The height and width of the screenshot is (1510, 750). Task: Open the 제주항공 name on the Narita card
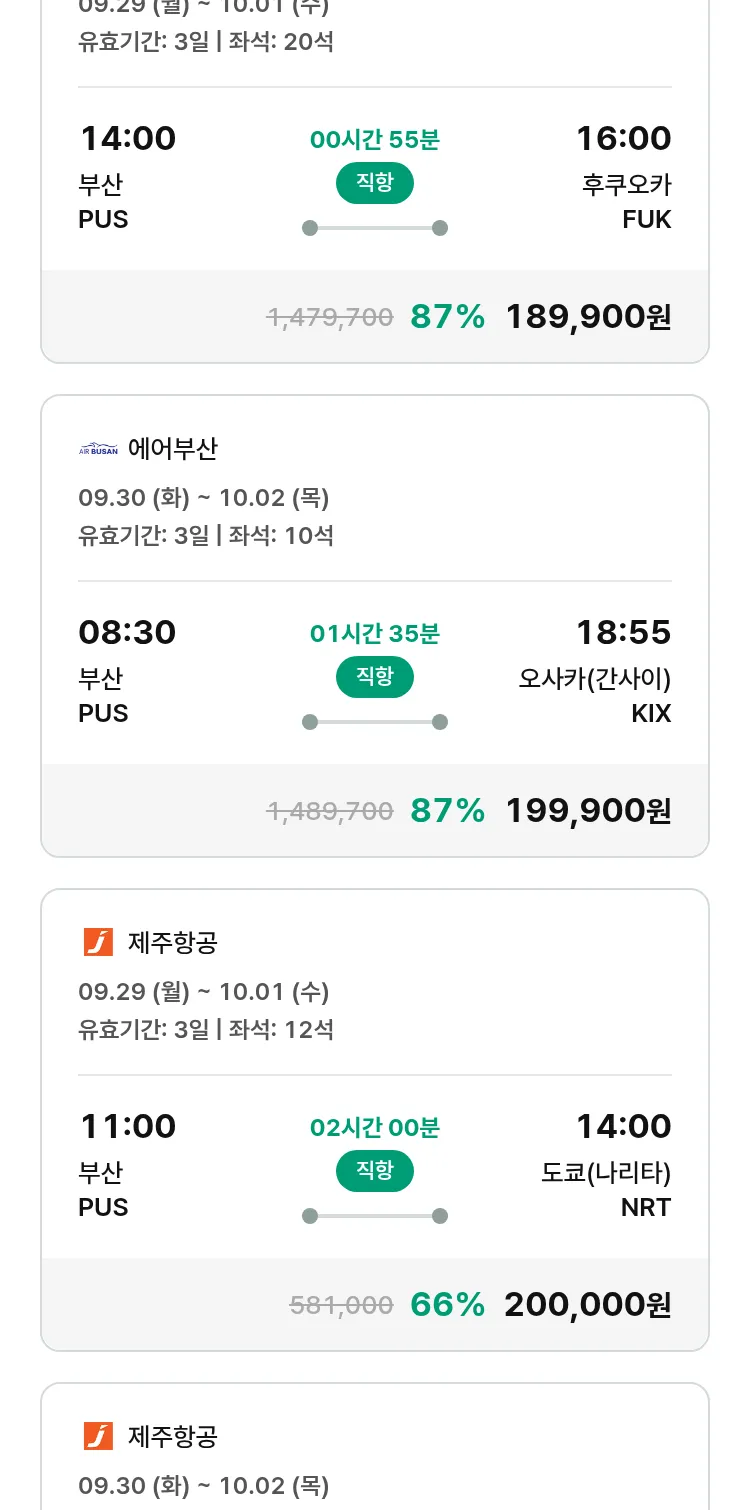coord(172,942)
